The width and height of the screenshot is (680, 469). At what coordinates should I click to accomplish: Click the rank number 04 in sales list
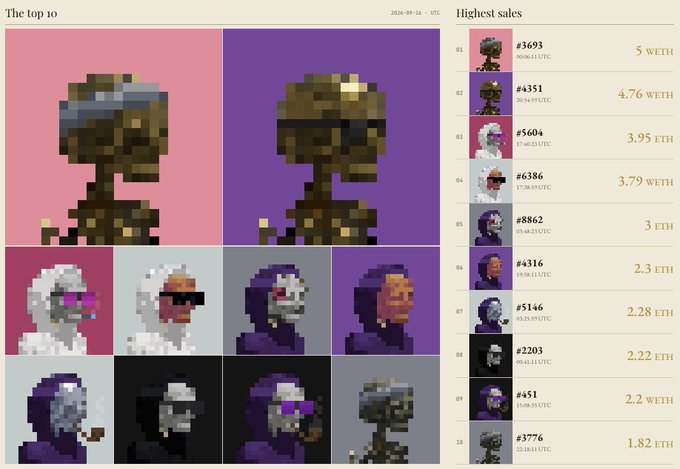pos(459,180)
